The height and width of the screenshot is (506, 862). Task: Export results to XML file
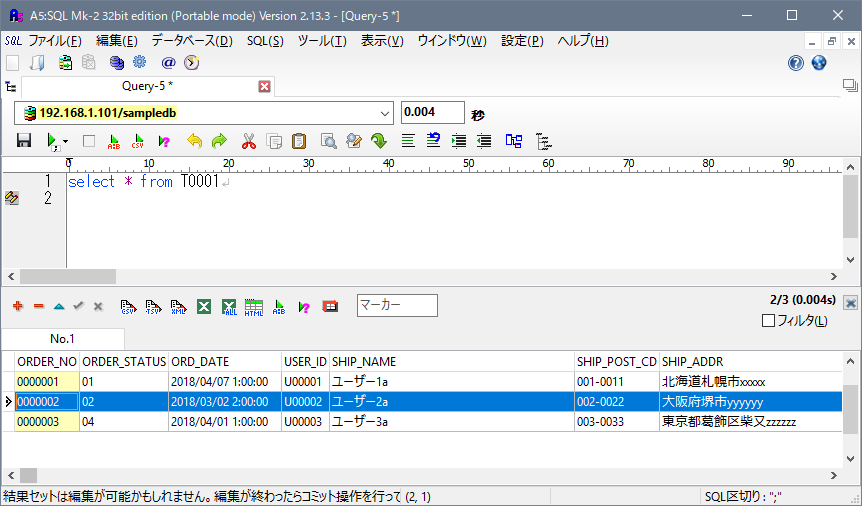click(x=179, y=307)
